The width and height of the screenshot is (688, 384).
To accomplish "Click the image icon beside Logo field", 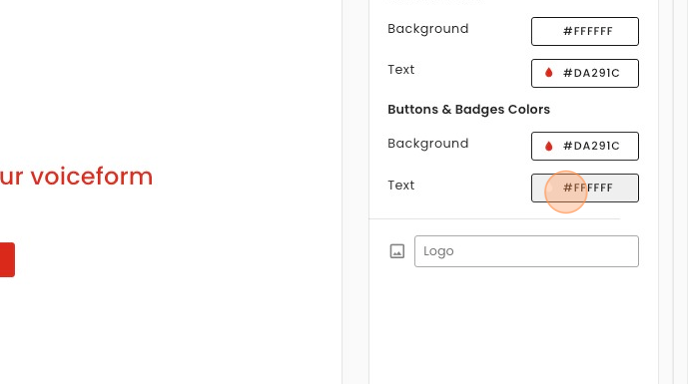I will click(x=397, y=251).
